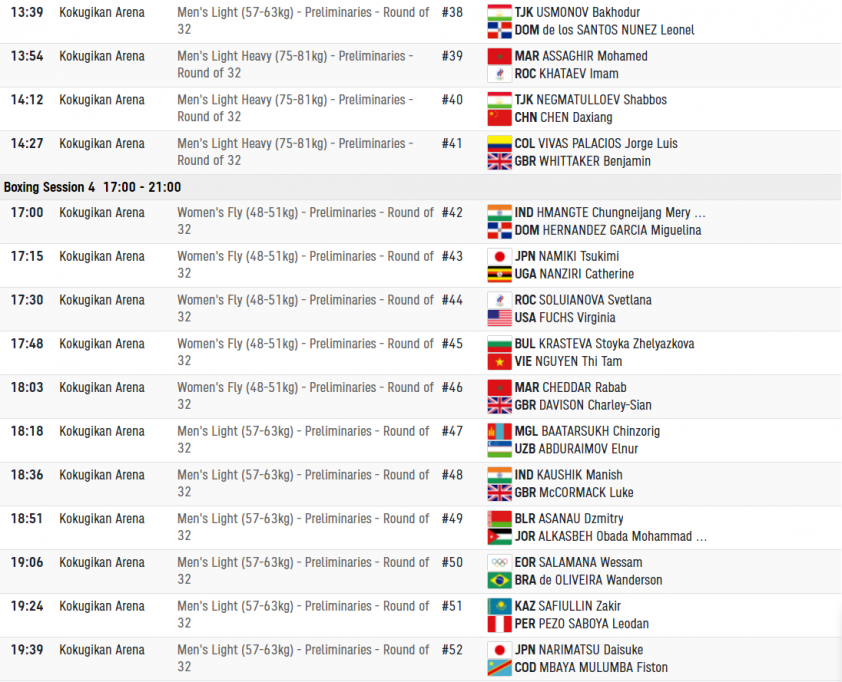Click the Great Britain flag beside WHITTAKER Benjamin
This screenshot has height=682, width=842.
(x=499, y=162)
